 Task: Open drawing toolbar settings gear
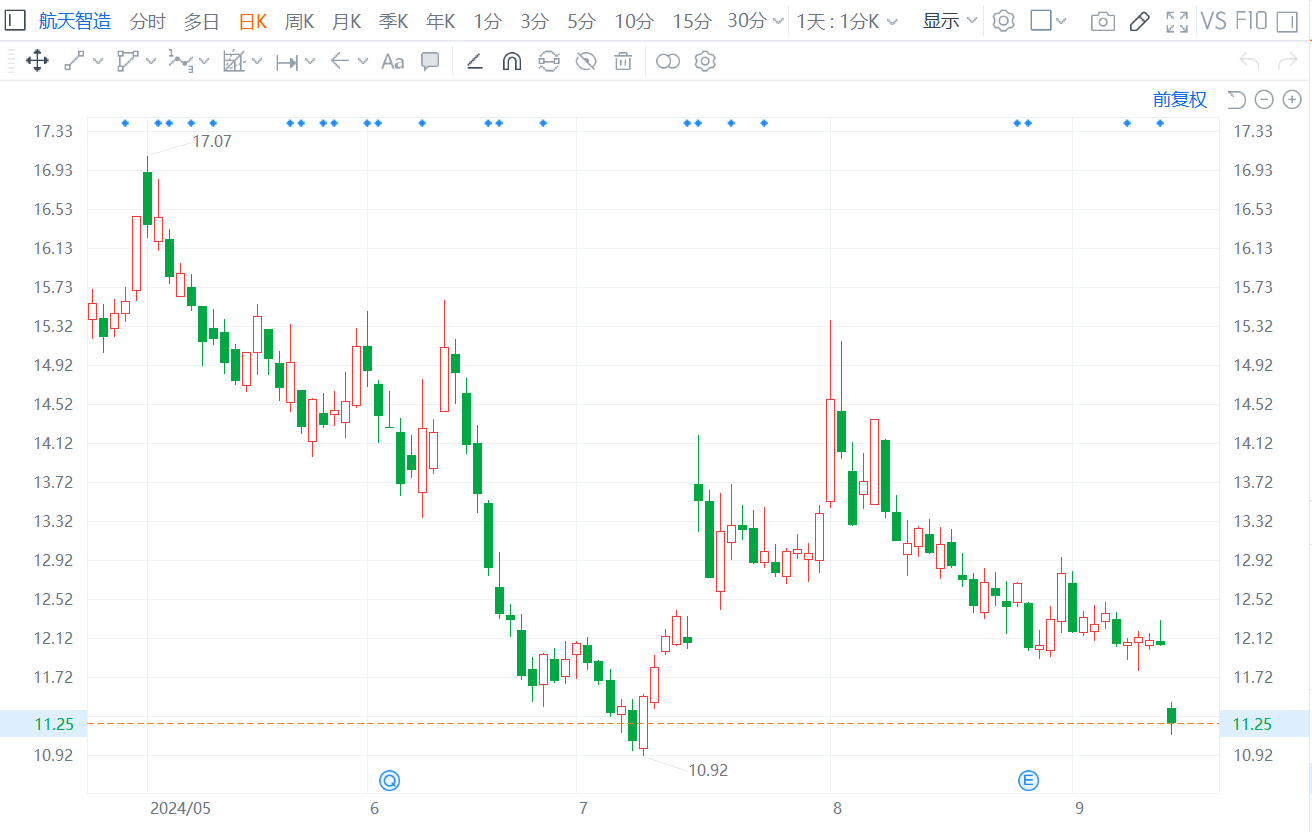tap(705, 62)
